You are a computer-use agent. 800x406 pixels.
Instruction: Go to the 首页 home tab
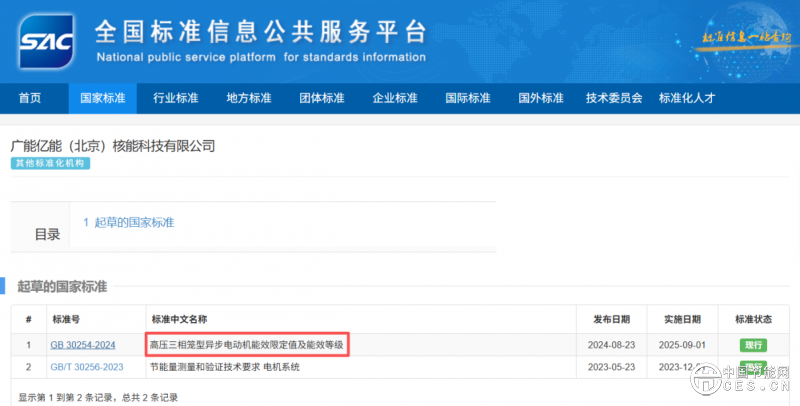[x=30, y=98]
